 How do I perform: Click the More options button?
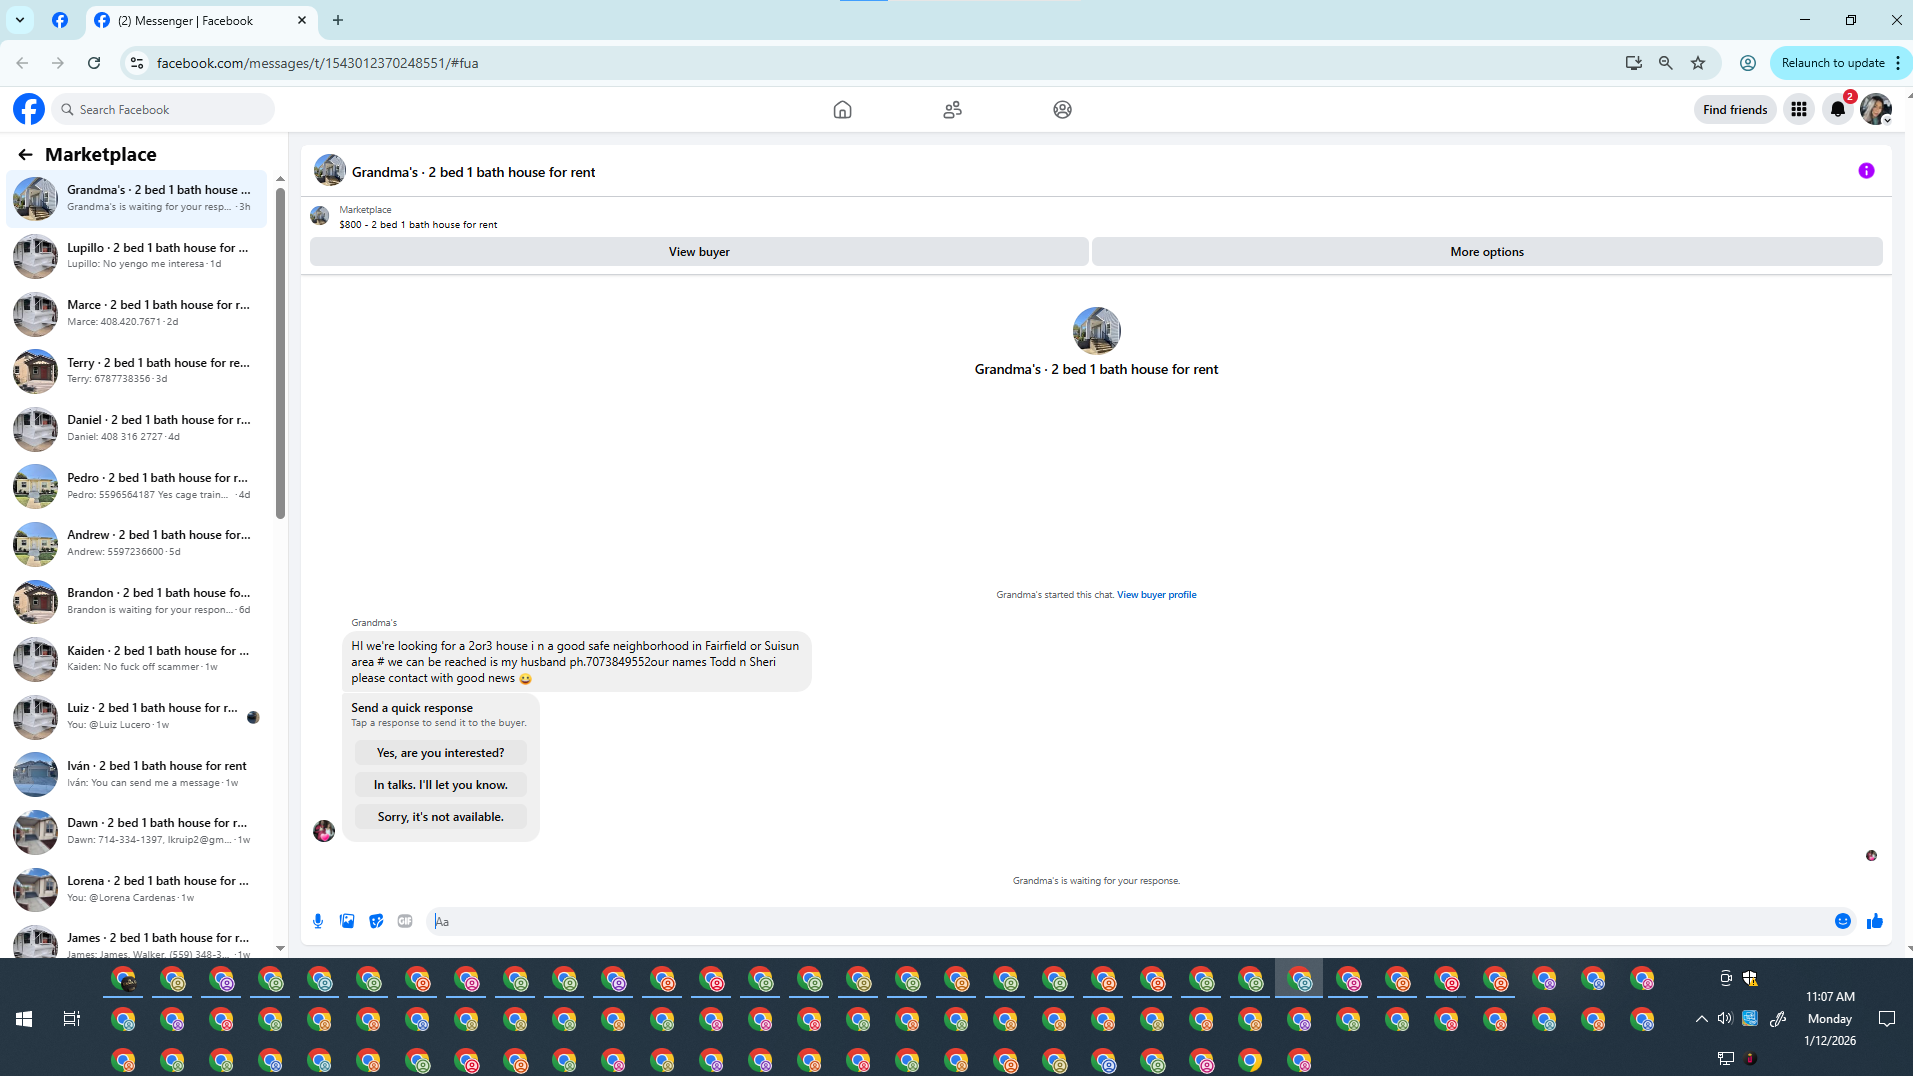click(x=1487, y=252)
